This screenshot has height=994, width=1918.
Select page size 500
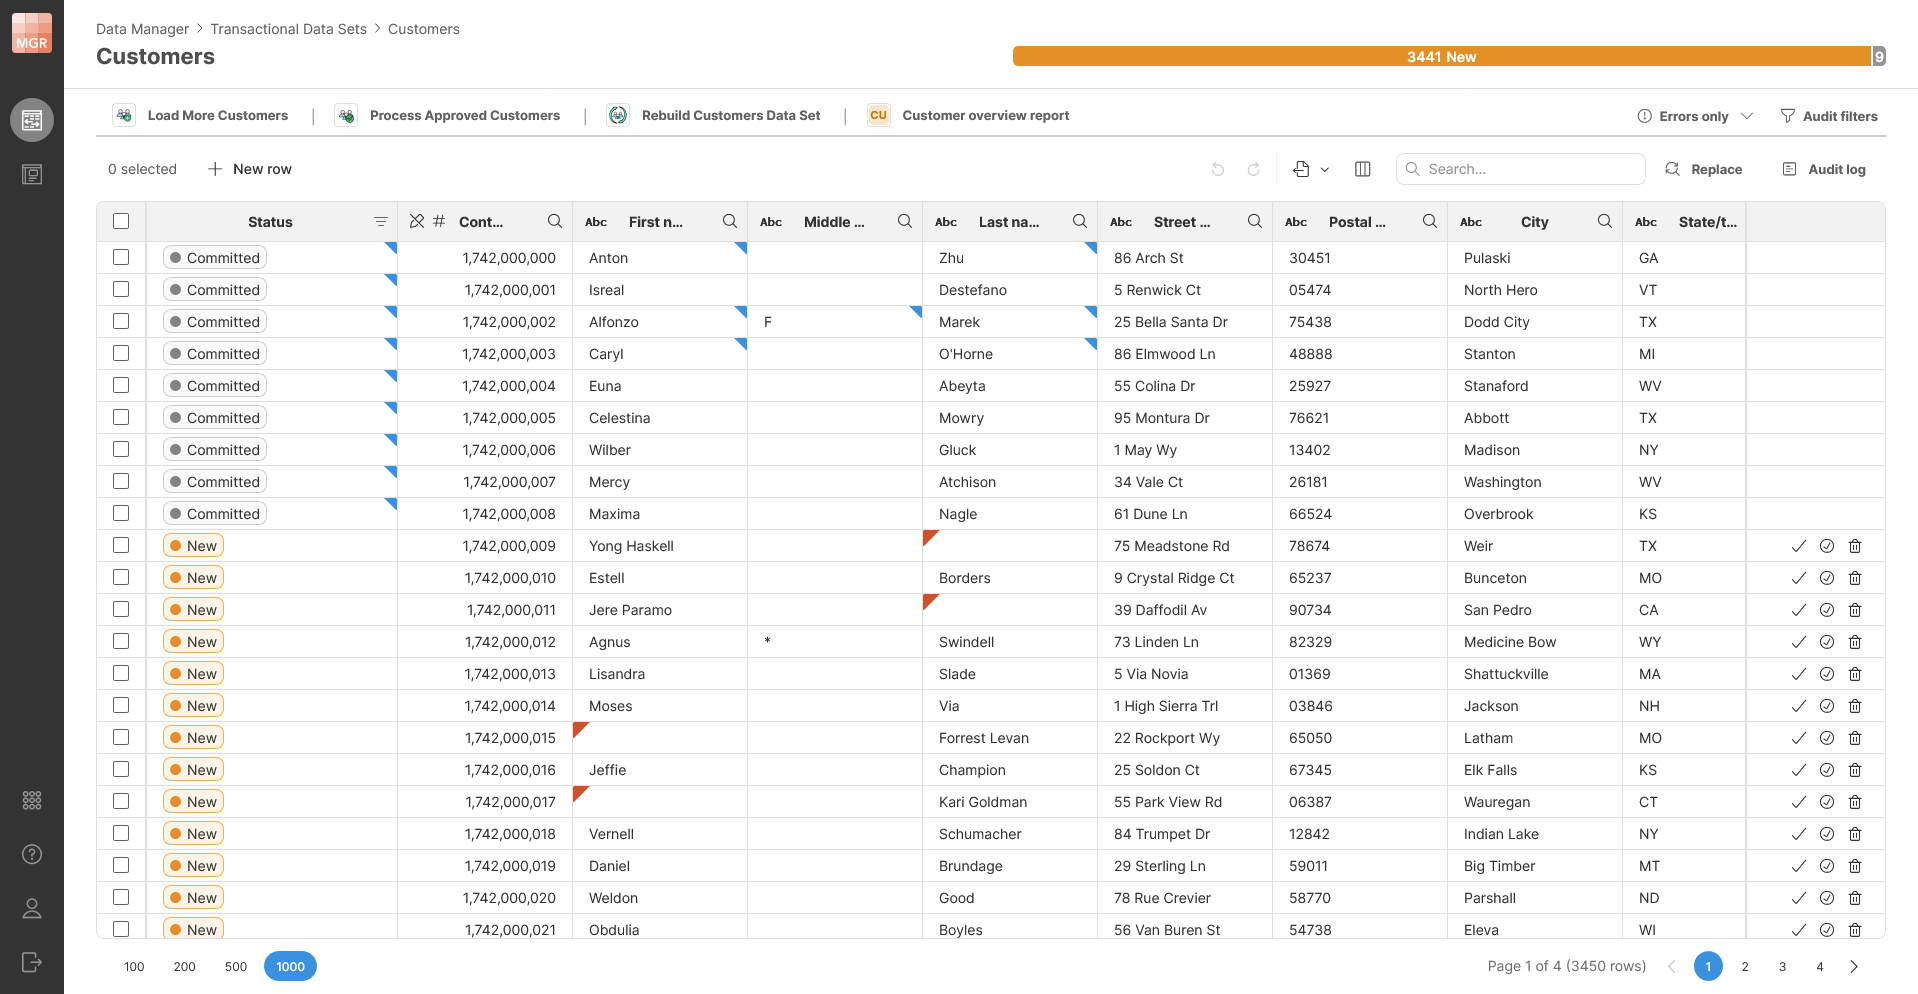(236, 966)
